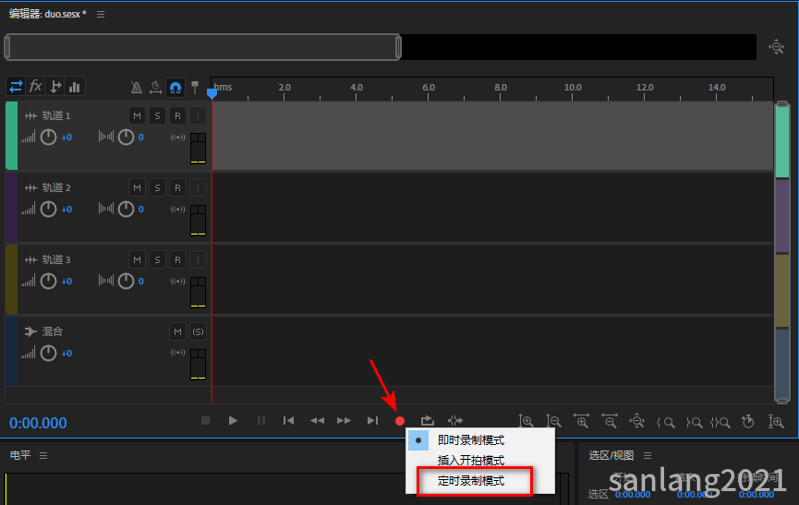This screenshot has height=505, width=799.
Task: Click zoom in at in point icon
Action: 665,422
